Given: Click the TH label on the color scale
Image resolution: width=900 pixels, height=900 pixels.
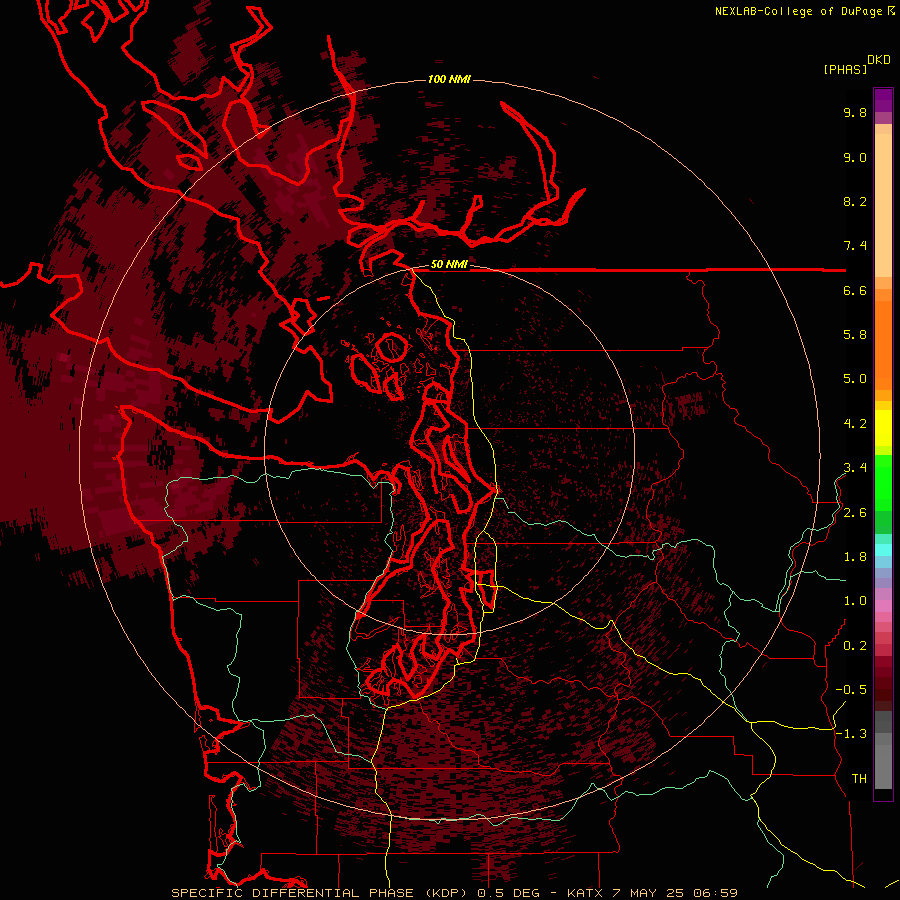Looking at the screenshot, I should (859, 779).
